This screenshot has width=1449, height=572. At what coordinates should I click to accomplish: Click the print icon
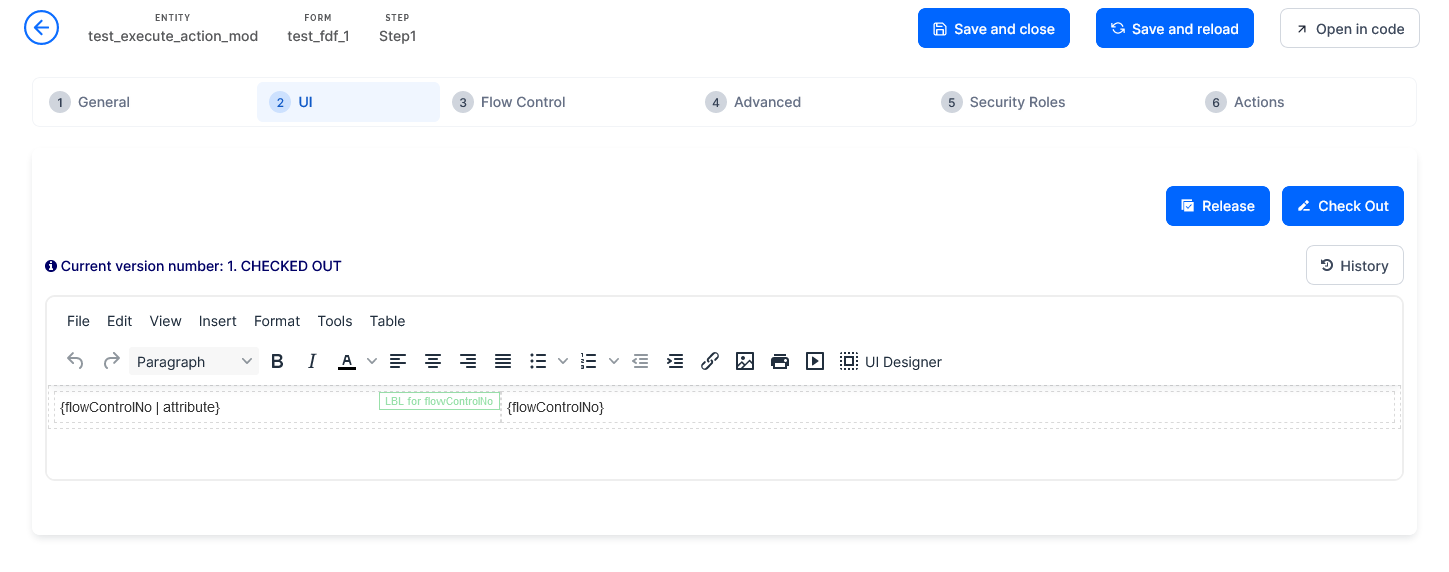point(780,362)
